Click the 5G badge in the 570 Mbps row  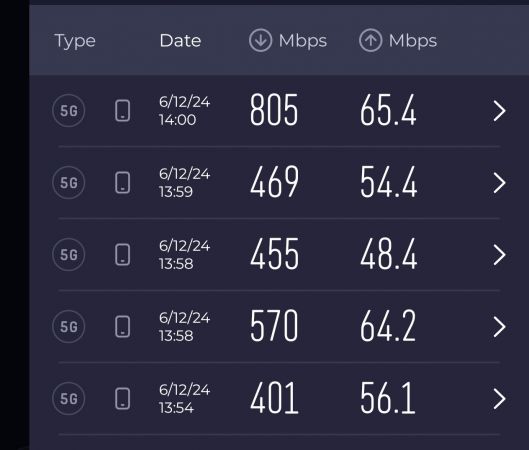coord(68,327)
